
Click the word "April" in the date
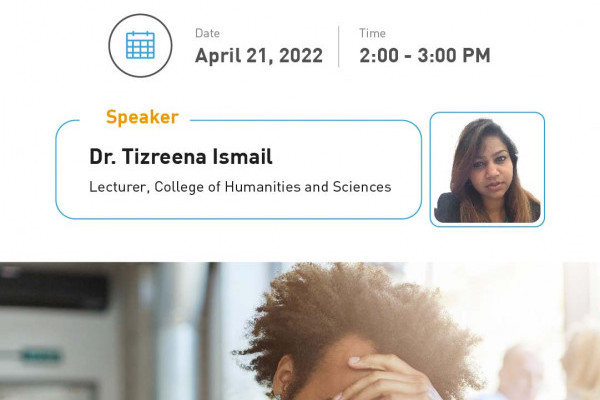pyautogui.click(x=218, y=56)
